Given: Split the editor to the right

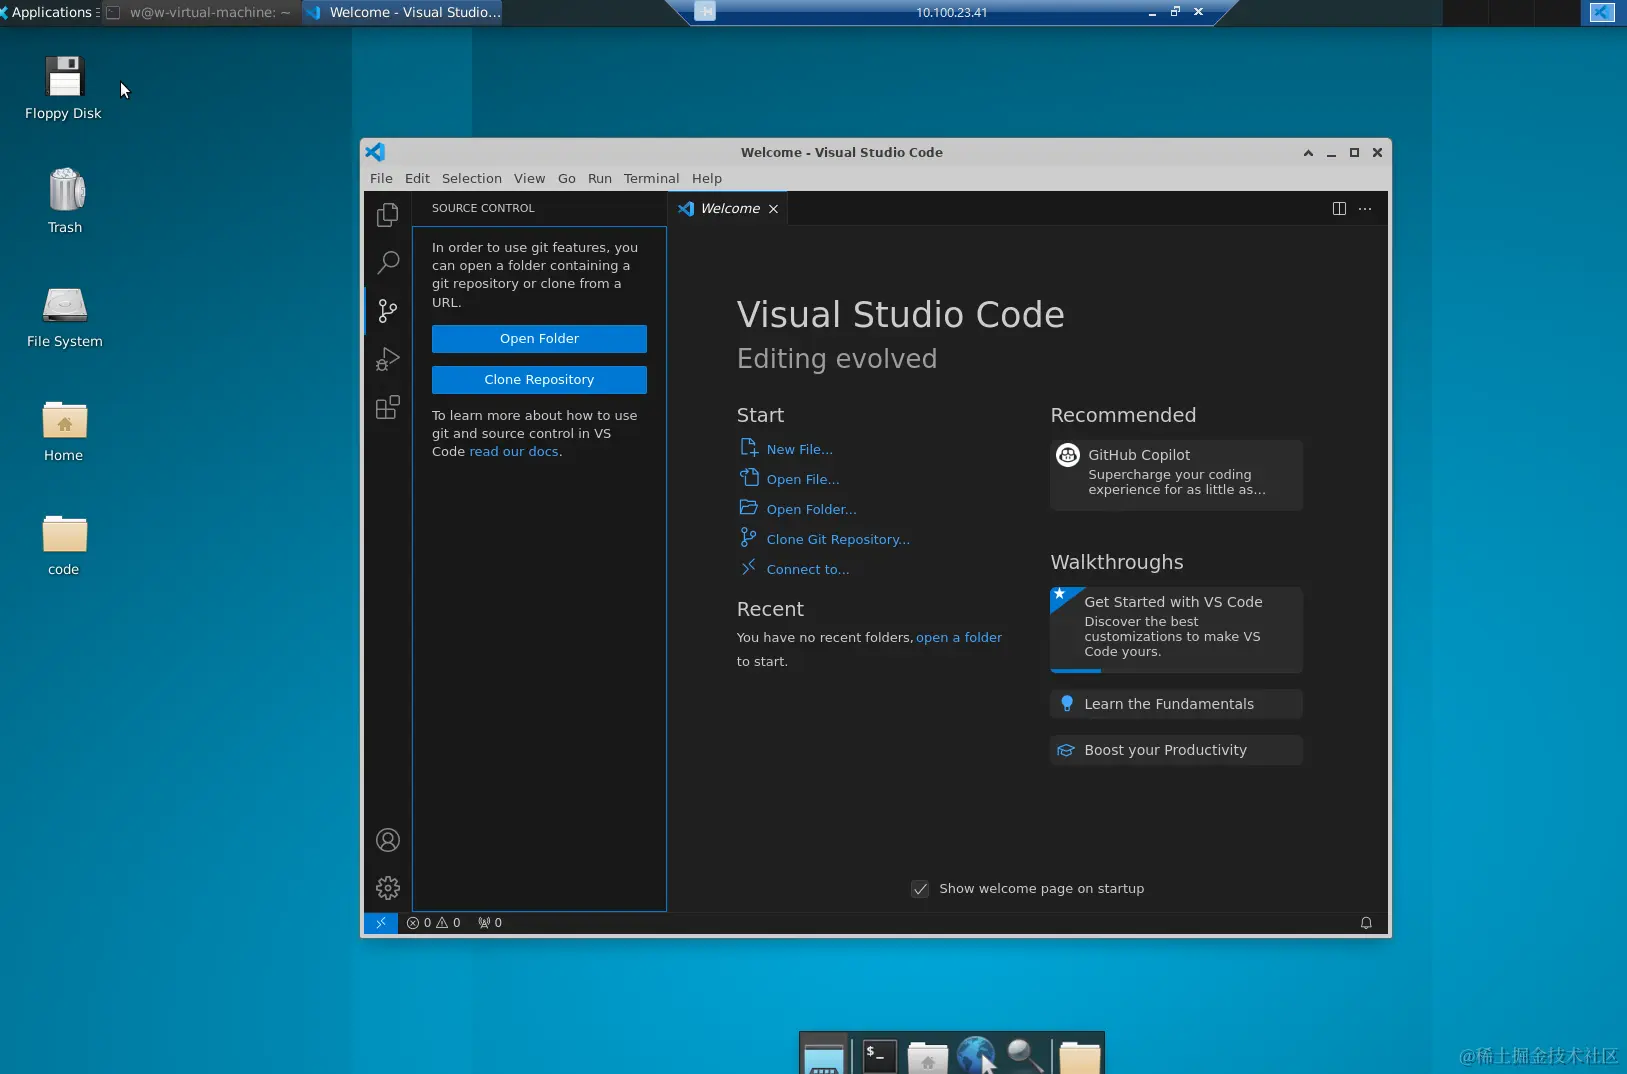Looking at the screenshot, I should click(x=1339, y=208).
